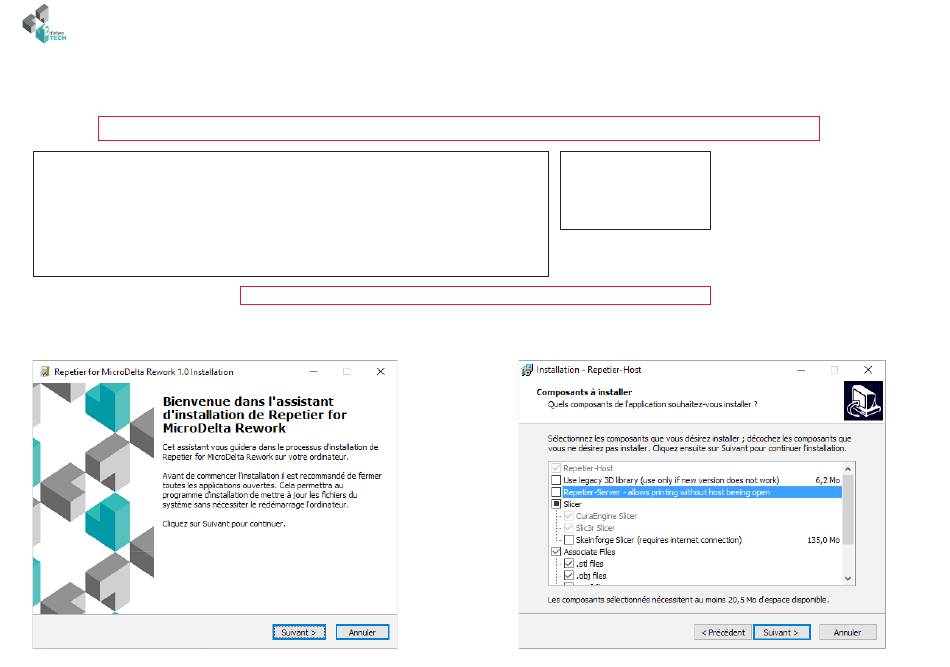950x667 pixels.
Task: Click the Installation - Repetier-Host title text
Action: [588, 370]
